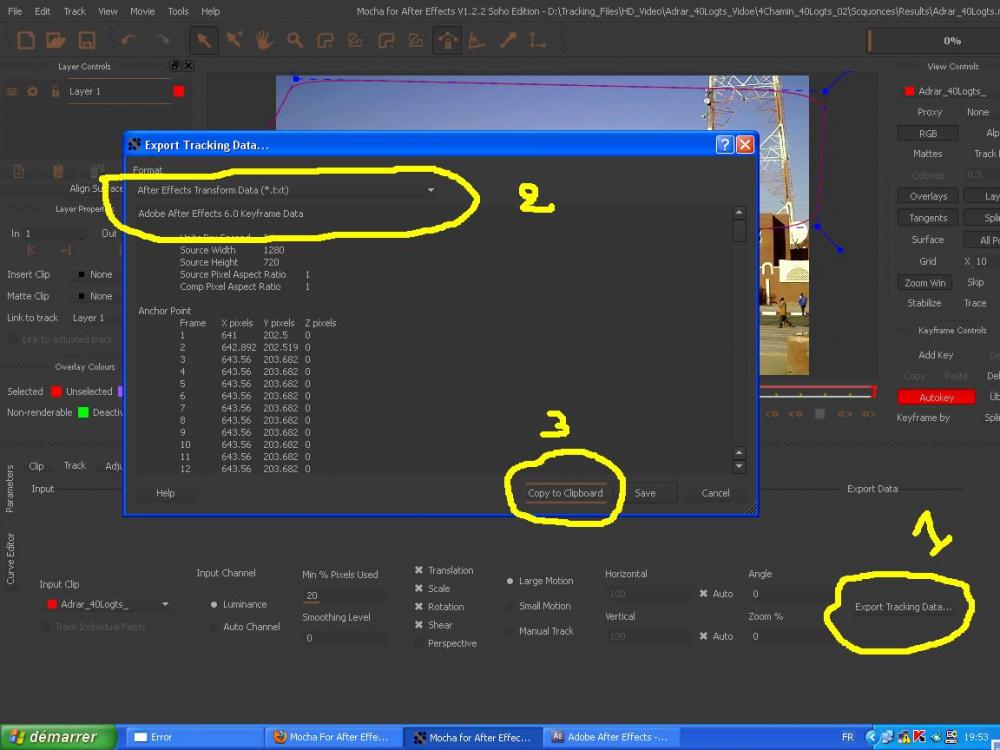Cancel the Export Tracking Data dialog
Screen dimensions: 1000x750
pyautogui.click(x=715, y=493)
